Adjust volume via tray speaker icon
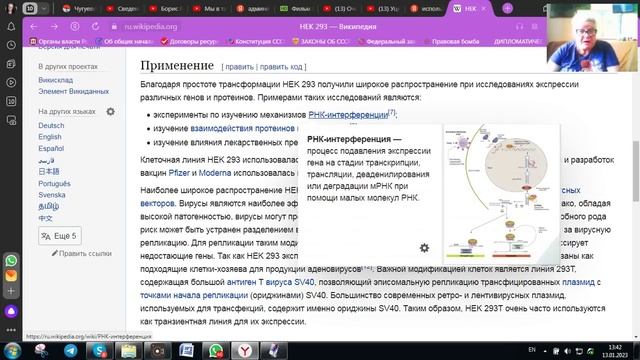This screenshot has height=360, width=640. (568, 351)
